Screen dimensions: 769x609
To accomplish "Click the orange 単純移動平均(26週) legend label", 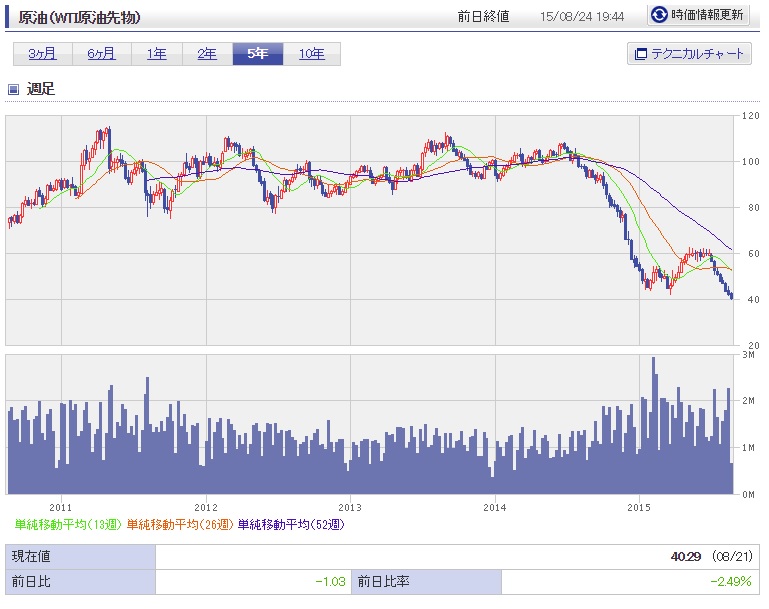I will [x=181, y=524].
